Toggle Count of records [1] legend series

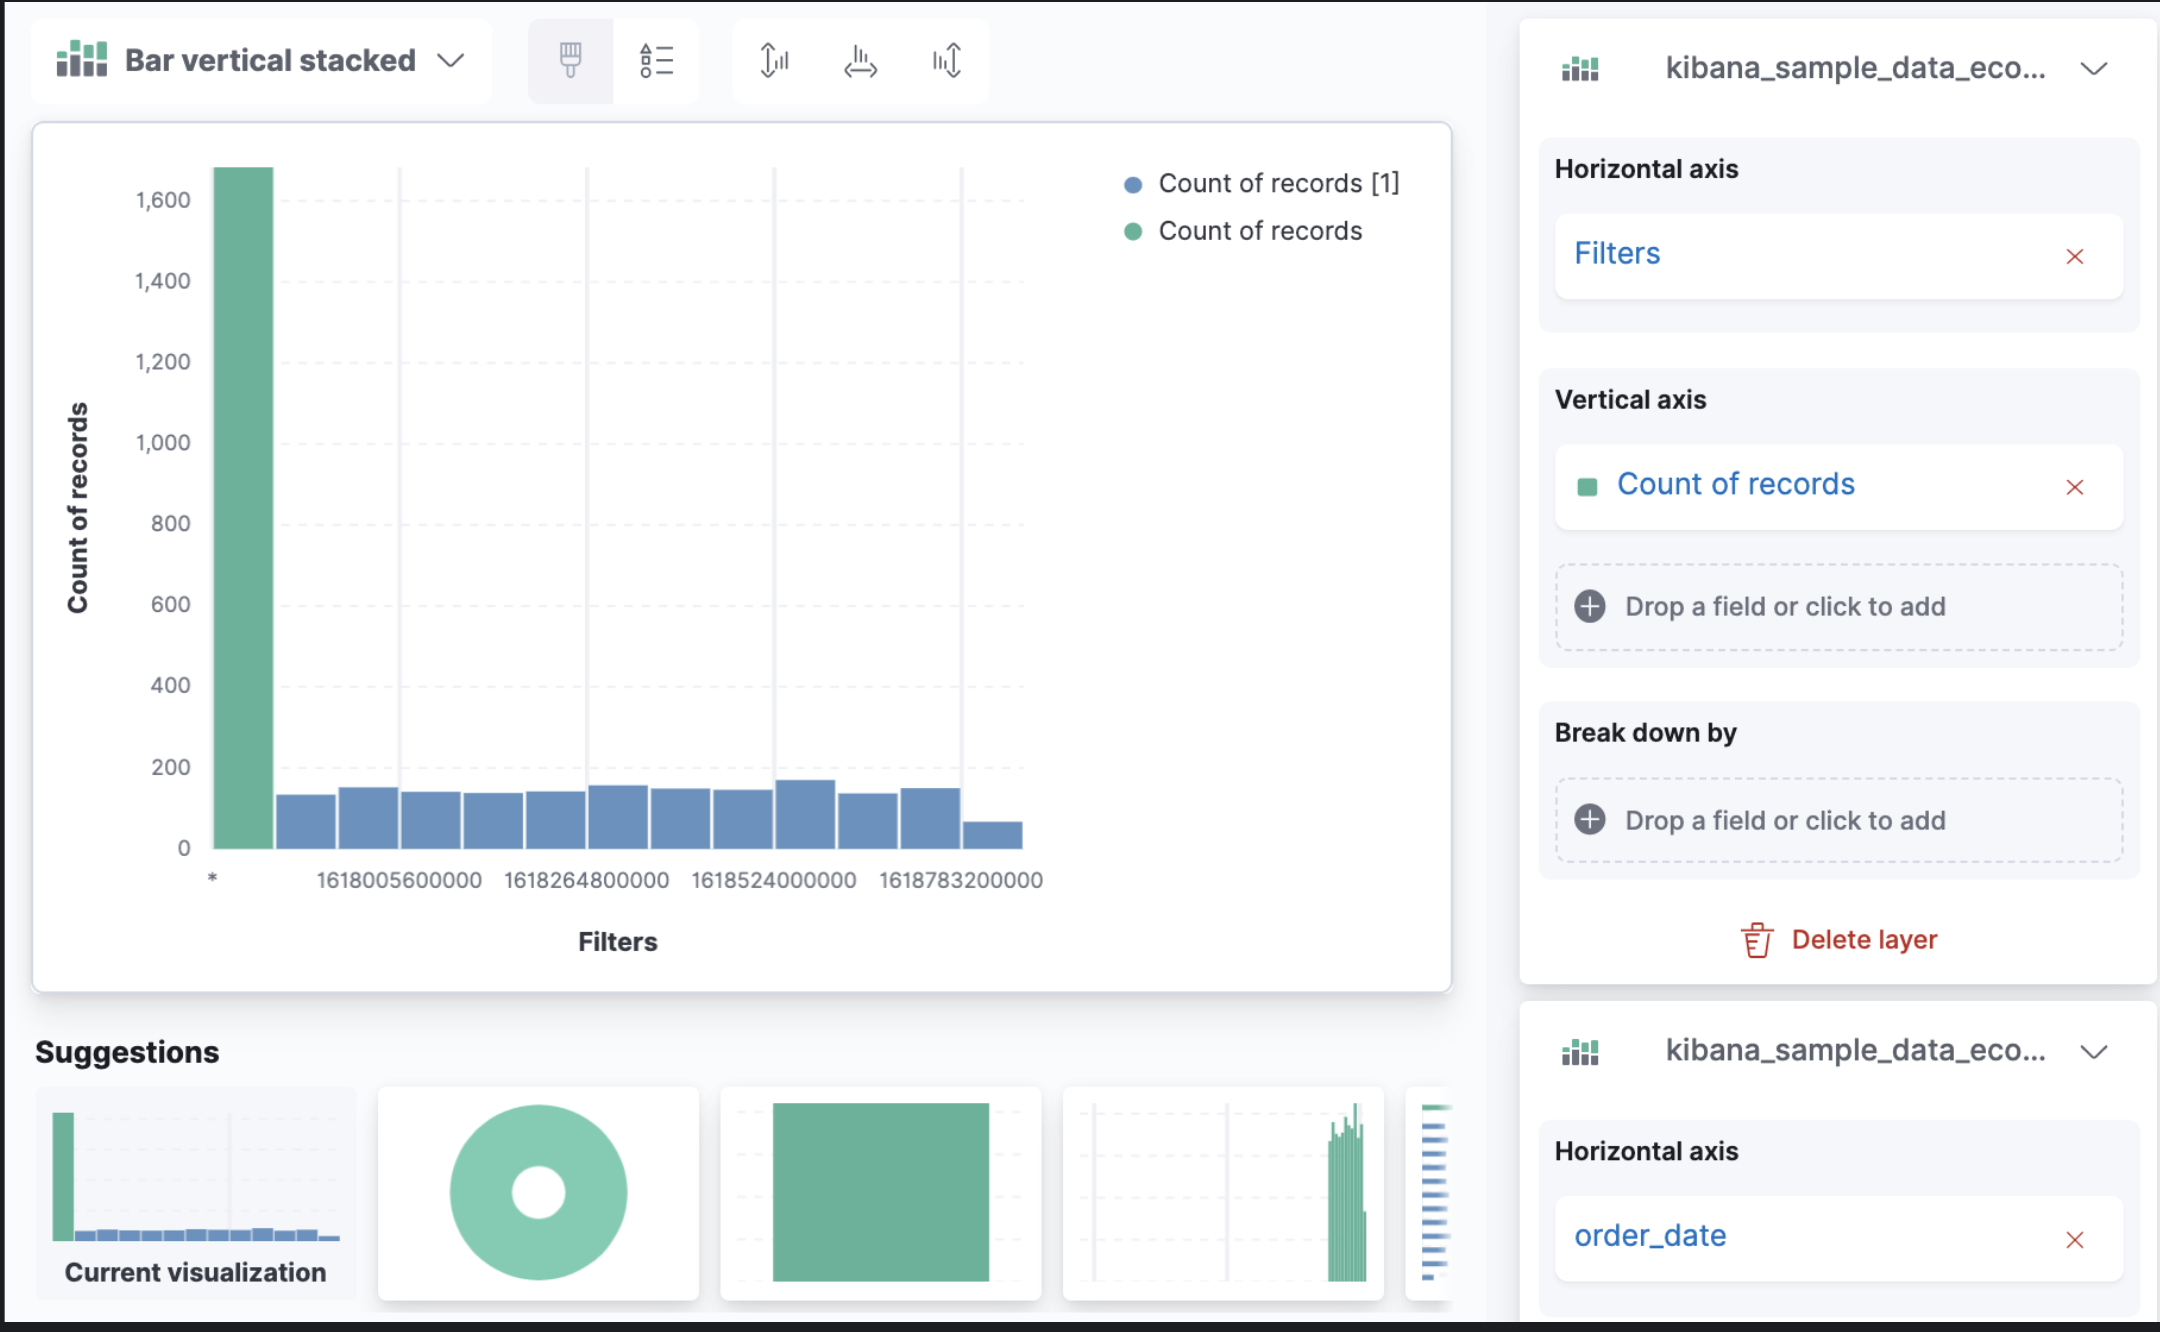point(1278,184)
